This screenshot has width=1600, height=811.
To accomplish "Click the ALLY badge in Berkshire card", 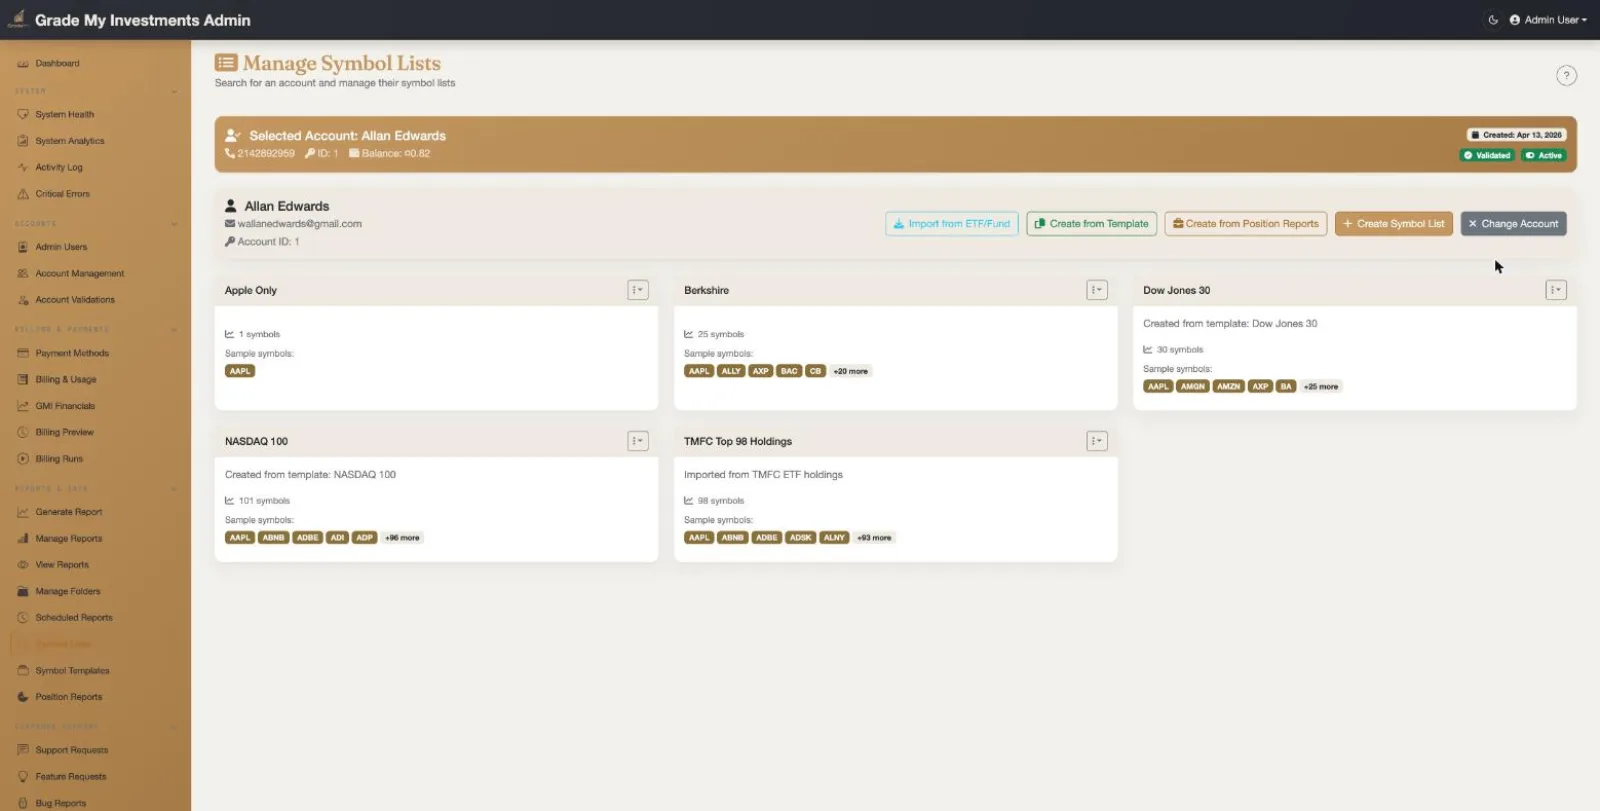I will [x=731, y=371].
